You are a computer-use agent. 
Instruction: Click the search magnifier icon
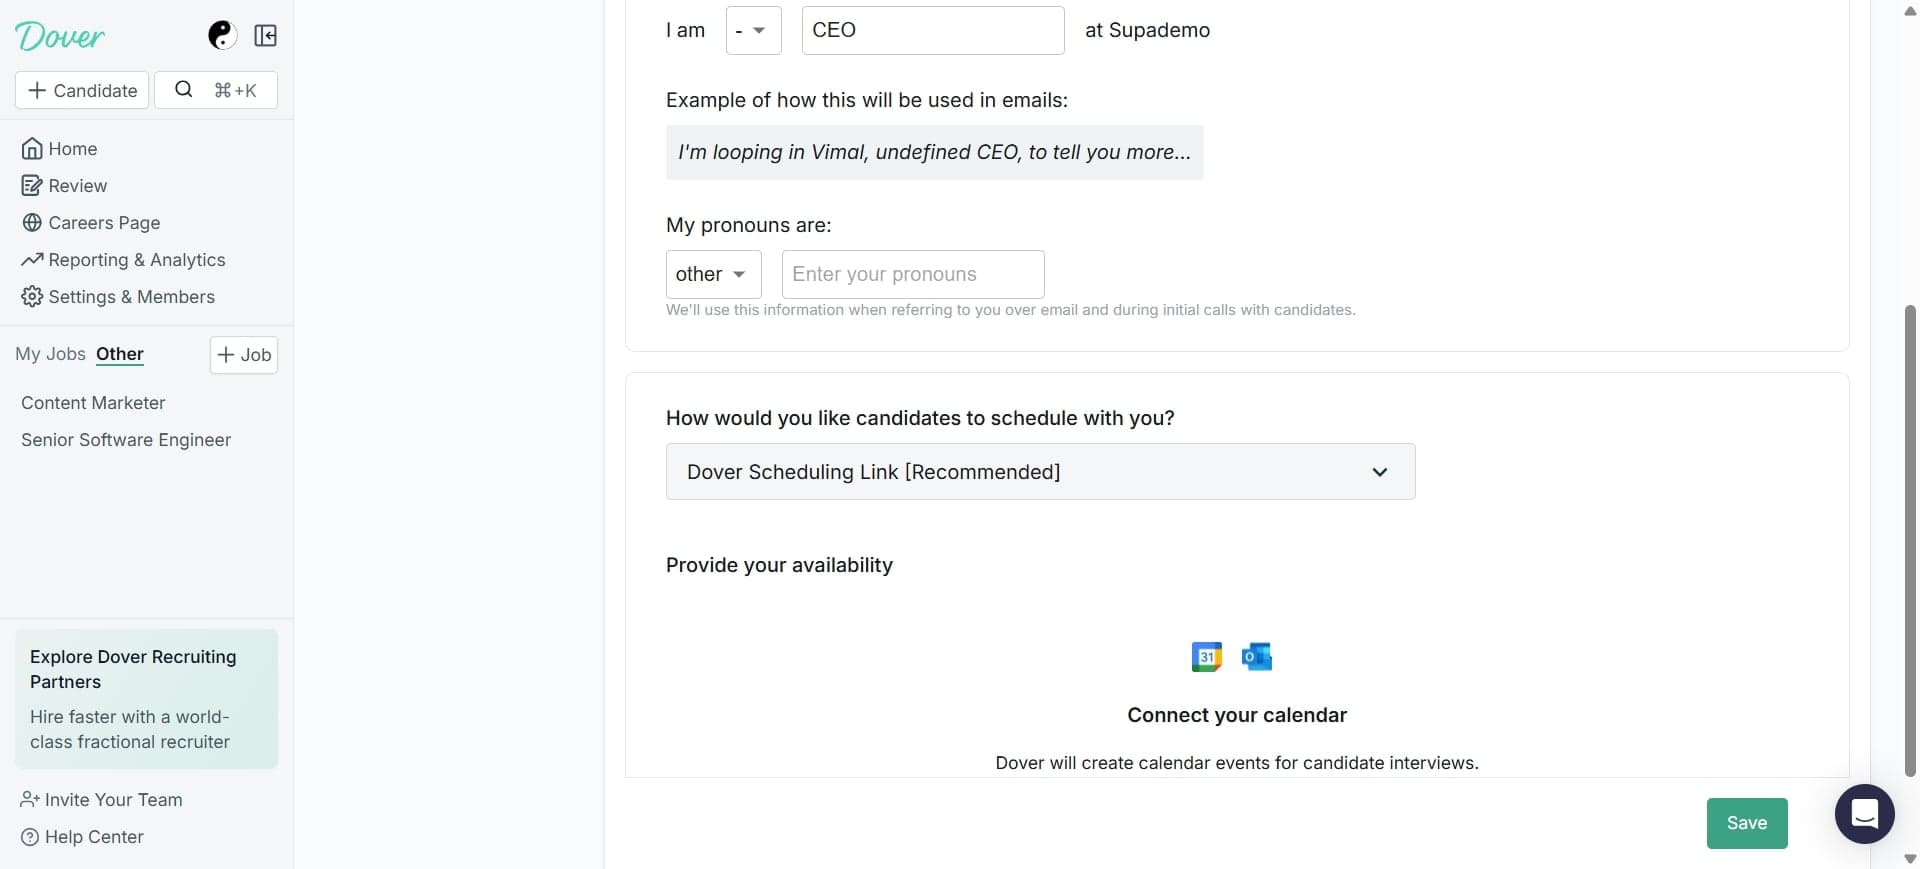(184, 90)
